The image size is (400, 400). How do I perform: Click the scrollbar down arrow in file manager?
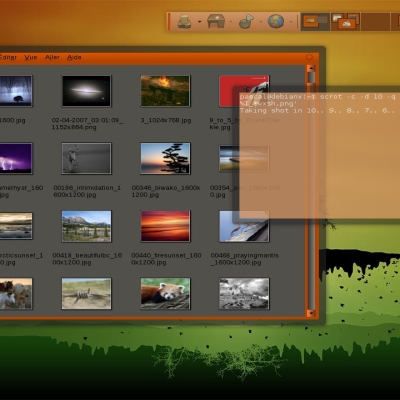(311, 313)
